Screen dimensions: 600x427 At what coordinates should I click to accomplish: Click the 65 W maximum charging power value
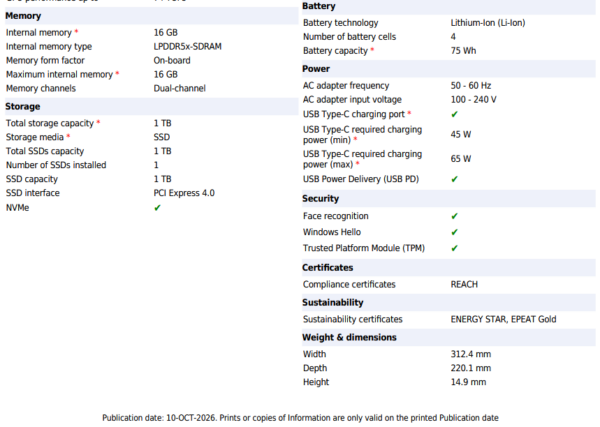click(461, 159)
